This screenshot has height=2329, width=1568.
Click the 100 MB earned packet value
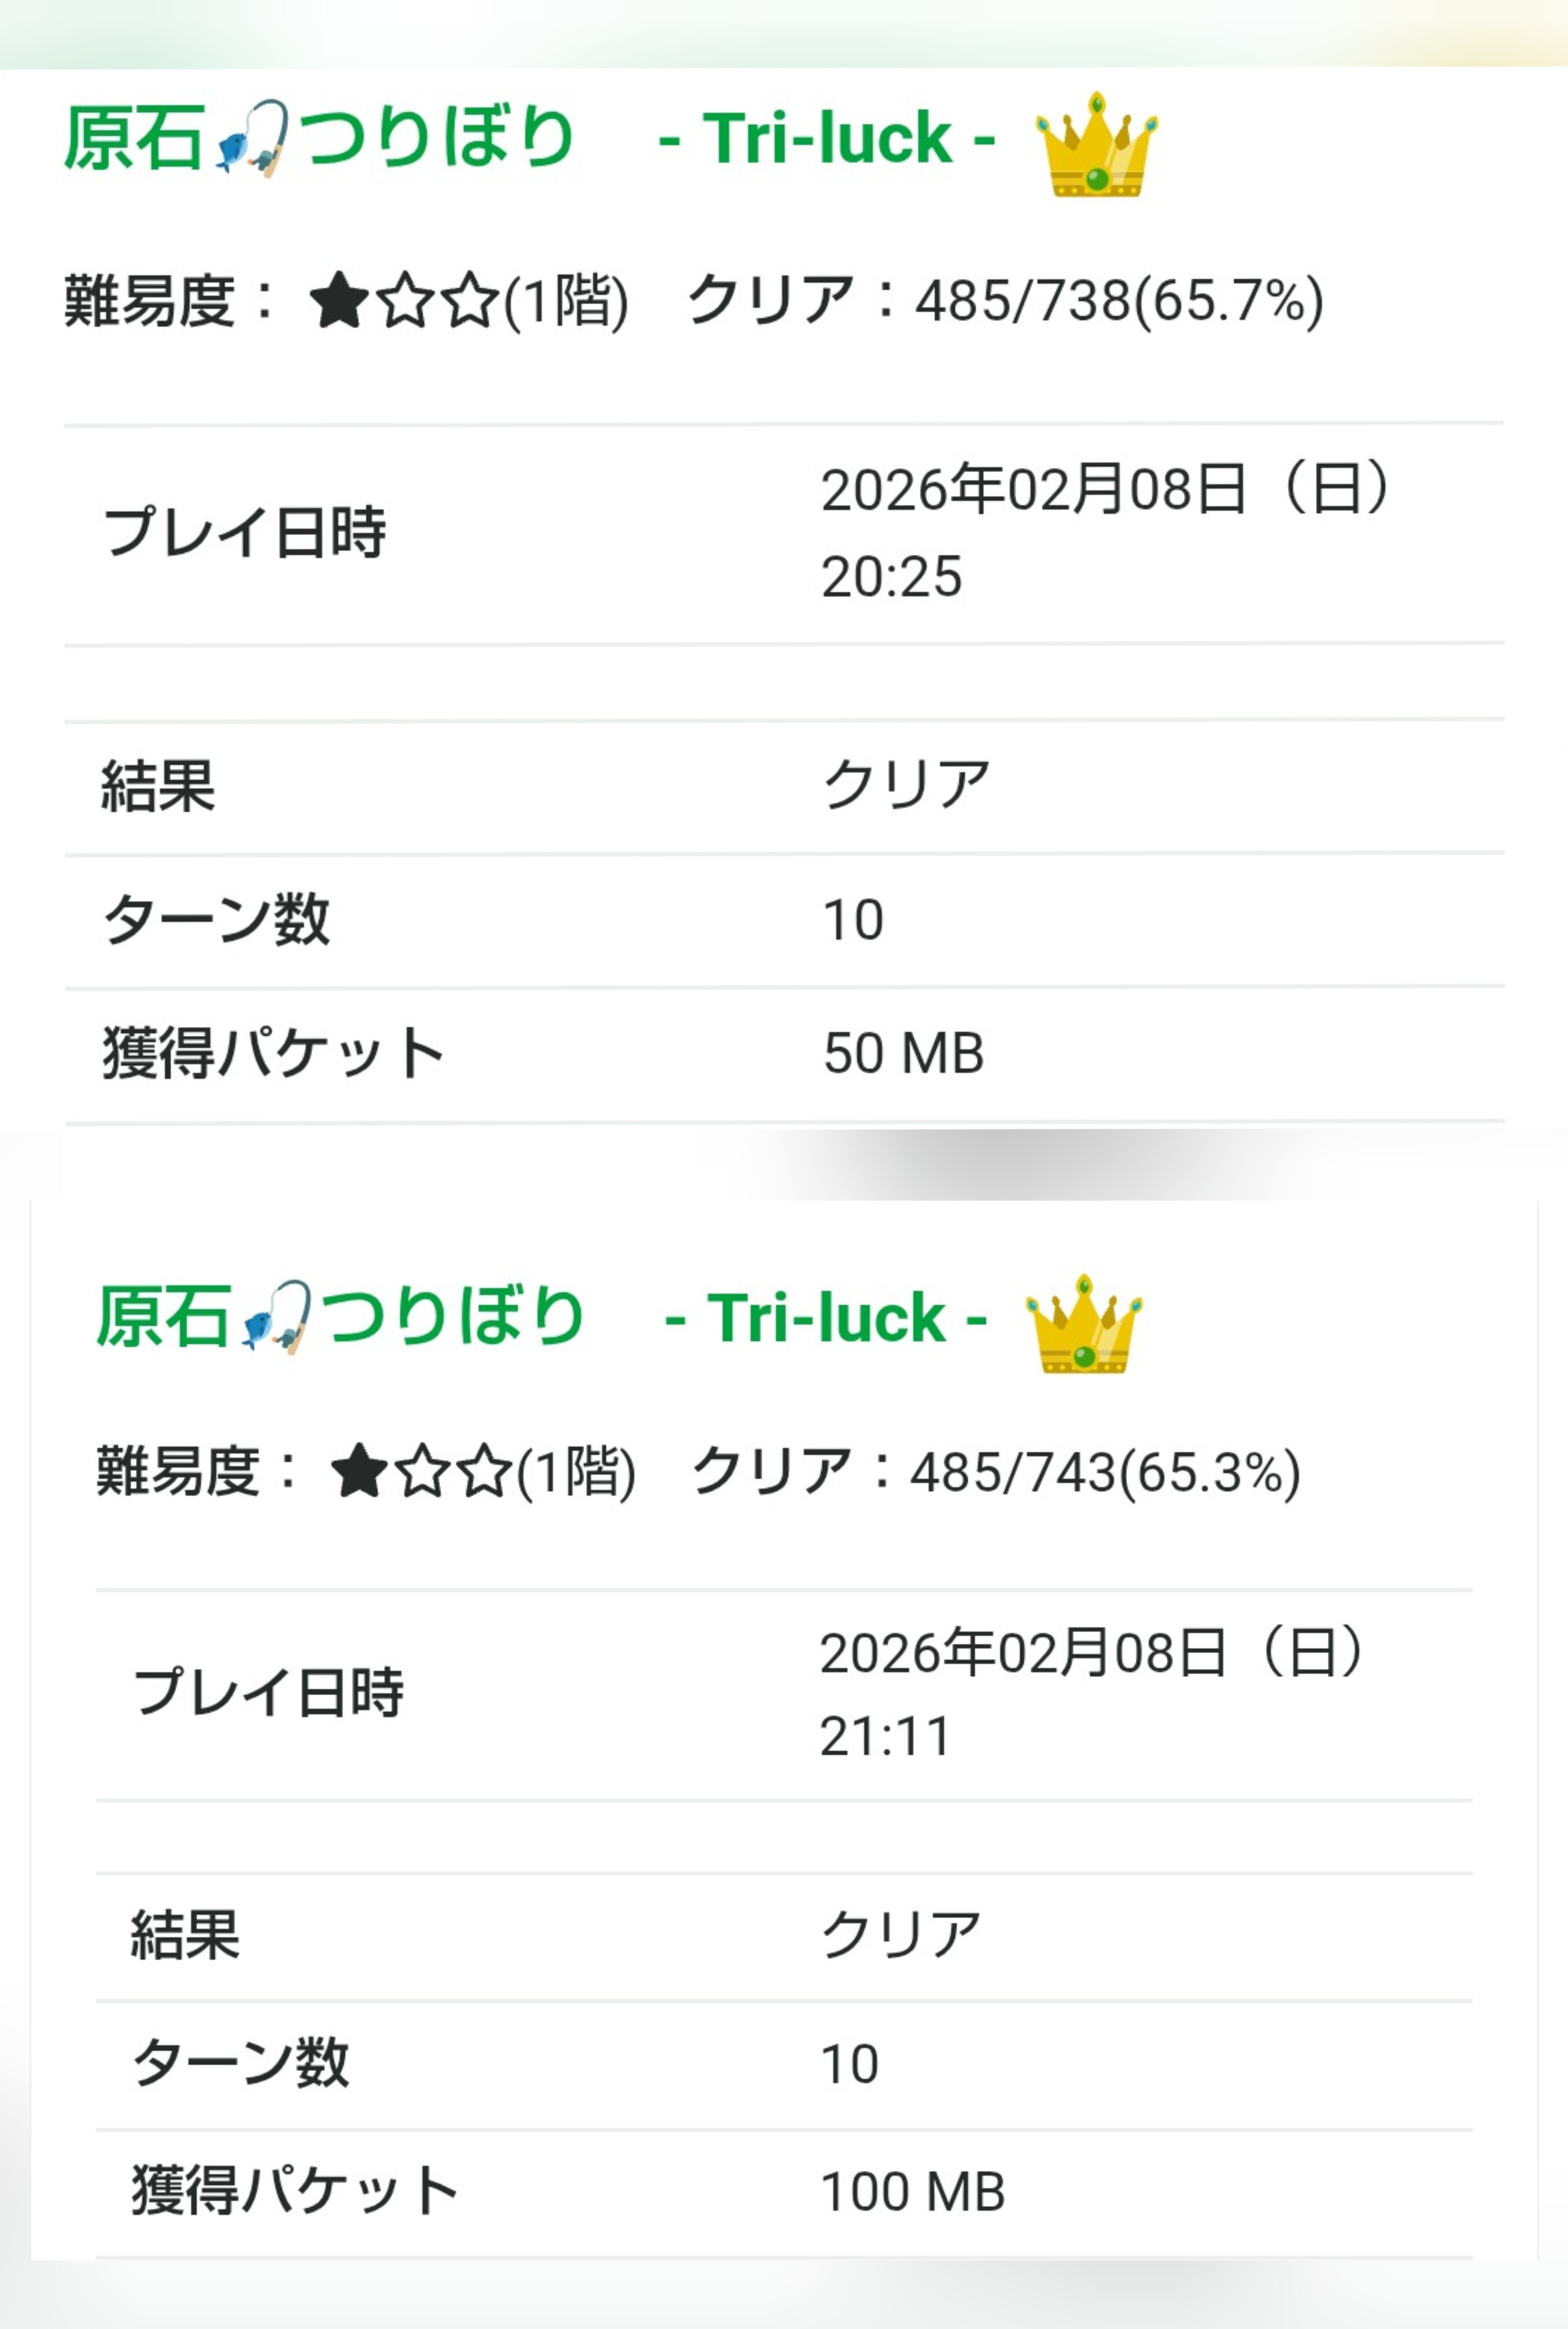(x=912, y=2192)
